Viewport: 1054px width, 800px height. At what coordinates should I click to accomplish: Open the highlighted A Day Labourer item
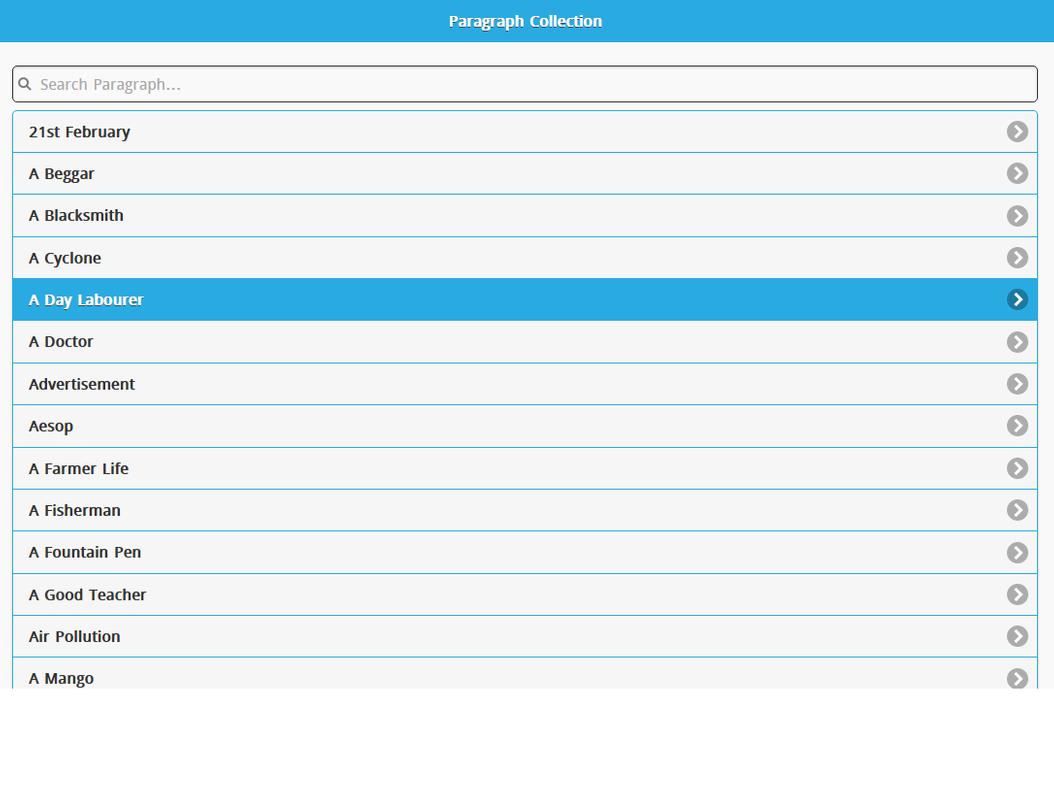tap(524, 300)
